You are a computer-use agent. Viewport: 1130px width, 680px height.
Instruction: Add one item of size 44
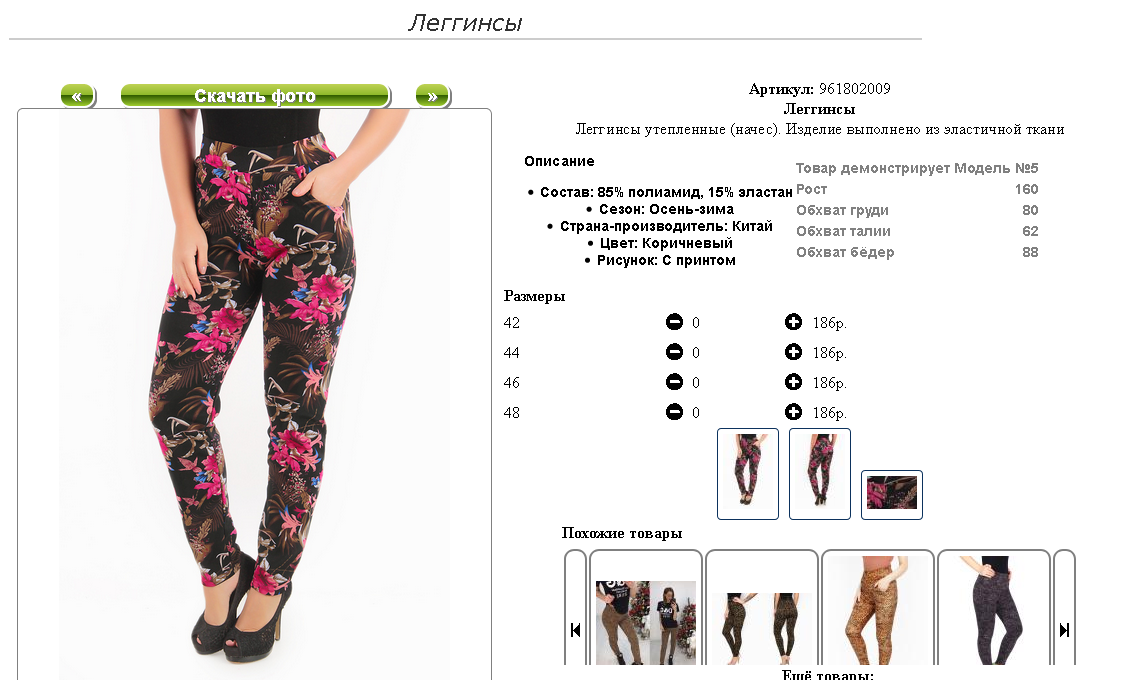pos(793,352)
